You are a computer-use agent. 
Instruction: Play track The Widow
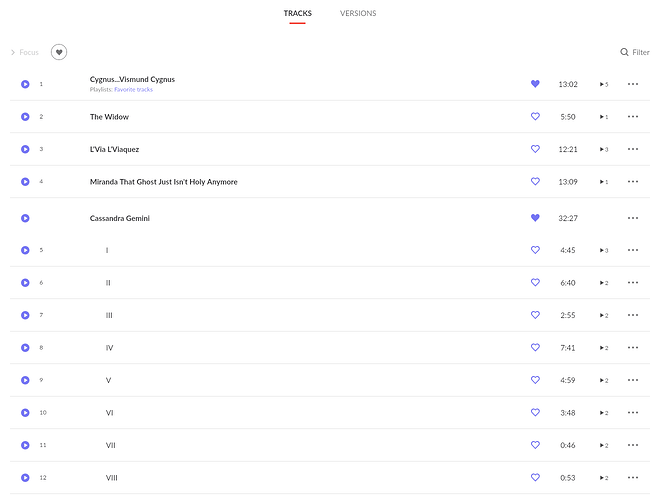point(25,116)
